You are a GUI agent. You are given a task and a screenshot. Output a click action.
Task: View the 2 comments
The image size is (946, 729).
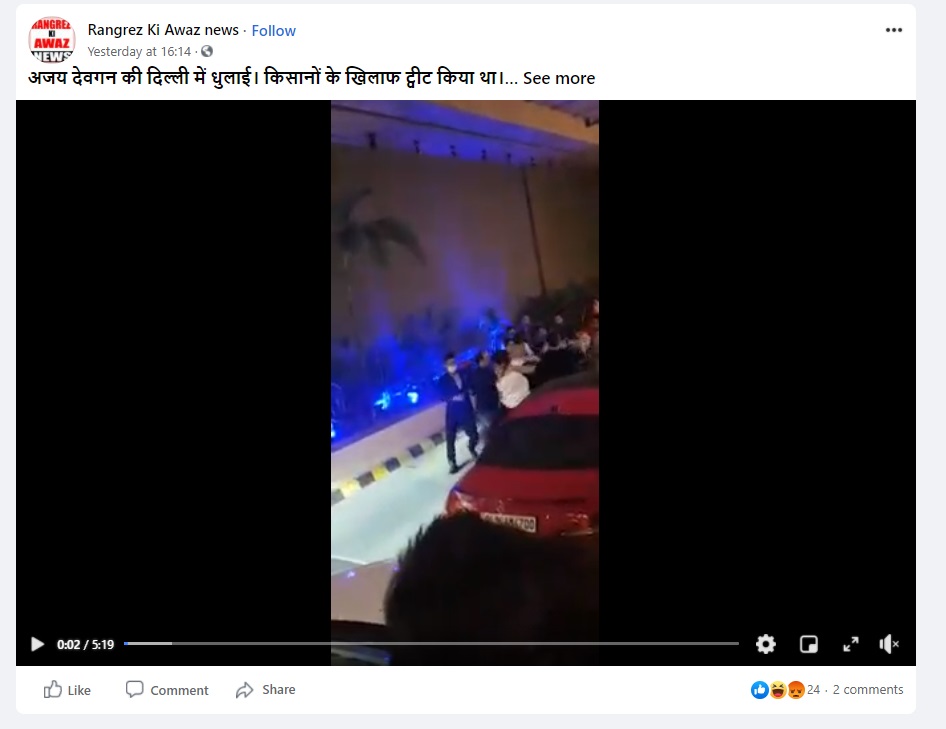pos(868,690)
